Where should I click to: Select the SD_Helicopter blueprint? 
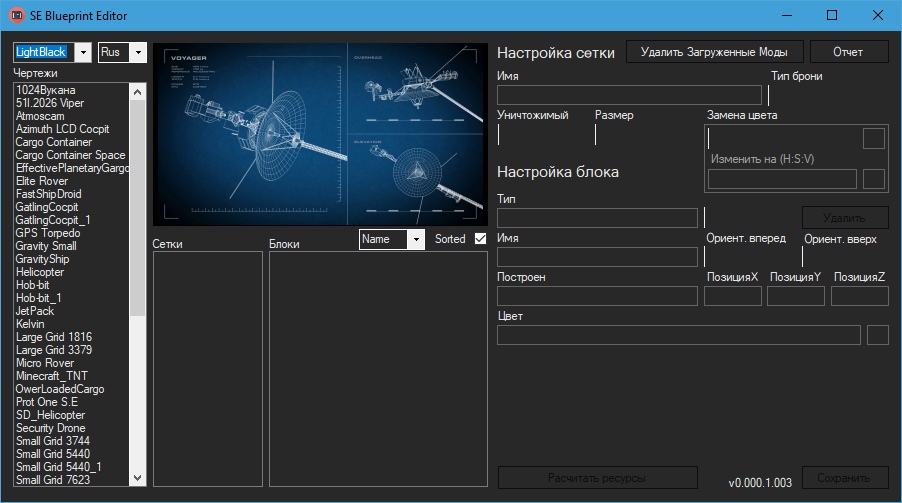click(x=72, y=415)
